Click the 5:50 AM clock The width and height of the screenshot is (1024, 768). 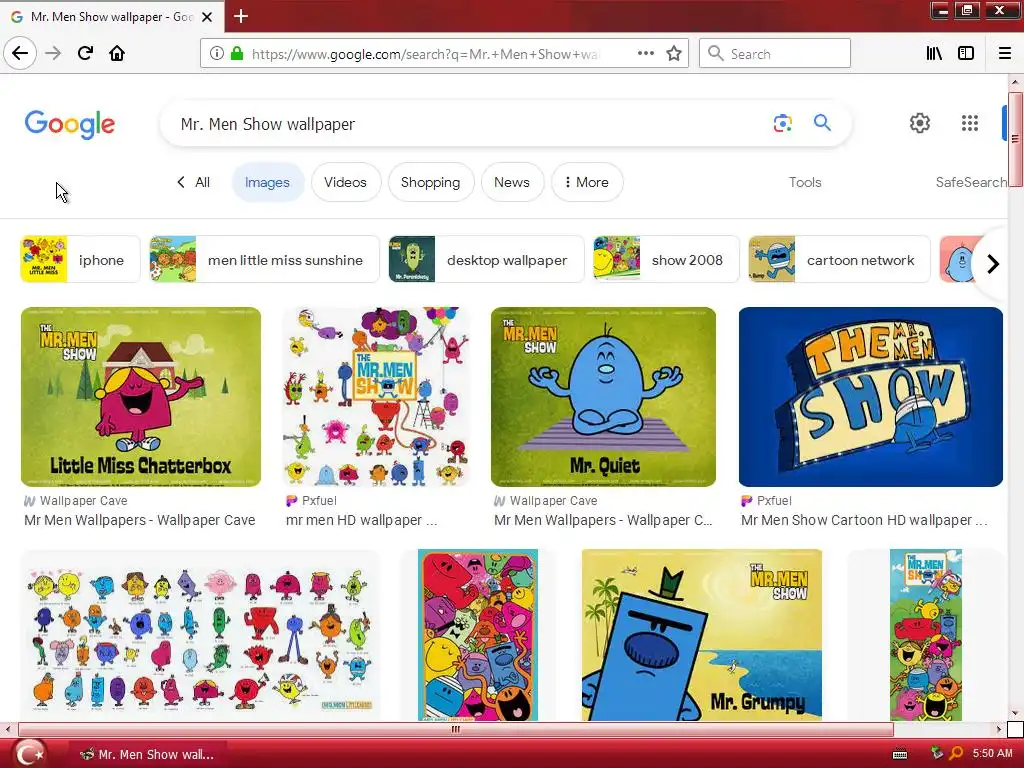tap(992, 754)
